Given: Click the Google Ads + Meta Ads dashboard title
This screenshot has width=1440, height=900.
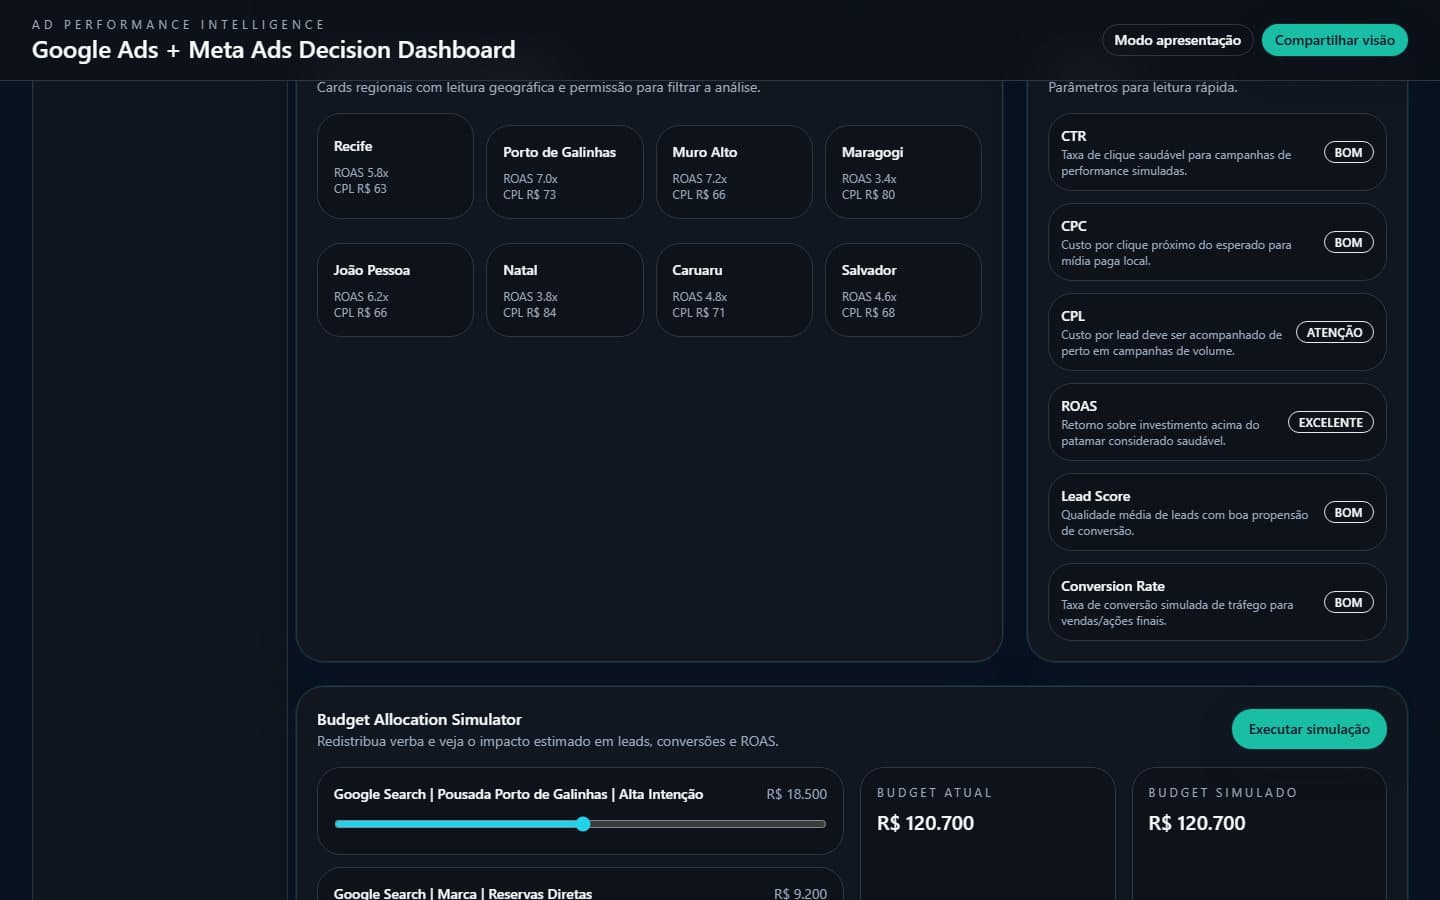Looking at the screenshot, I should [x=274, y=50].
